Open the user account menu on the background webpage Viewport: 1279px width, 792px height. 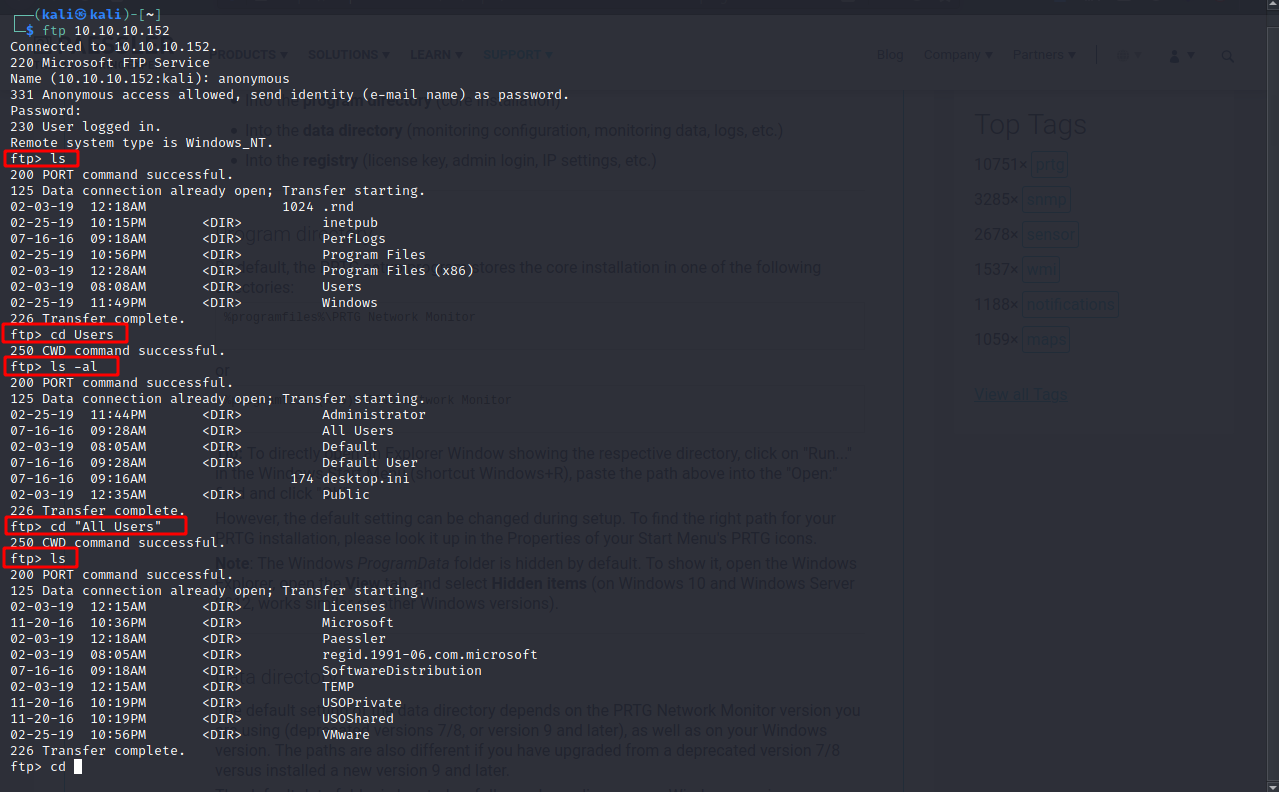(x=1183, y=56)
